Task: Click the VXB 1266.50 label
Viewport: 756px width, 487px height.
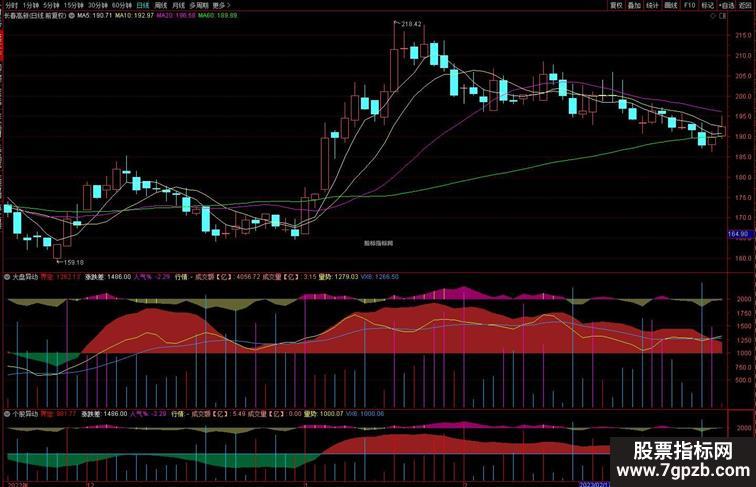Action: [x=379, y=277]
